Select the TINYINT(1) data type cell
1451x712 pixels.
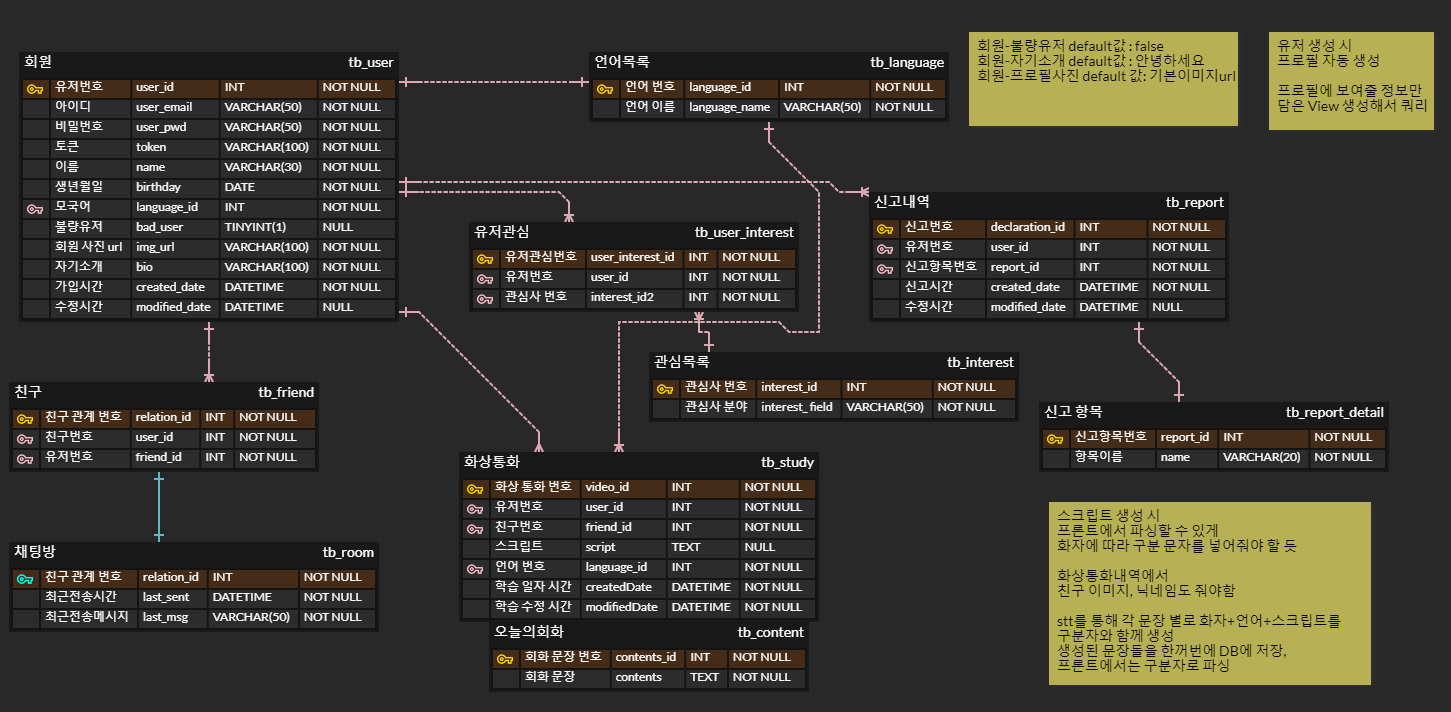(268, 228)
